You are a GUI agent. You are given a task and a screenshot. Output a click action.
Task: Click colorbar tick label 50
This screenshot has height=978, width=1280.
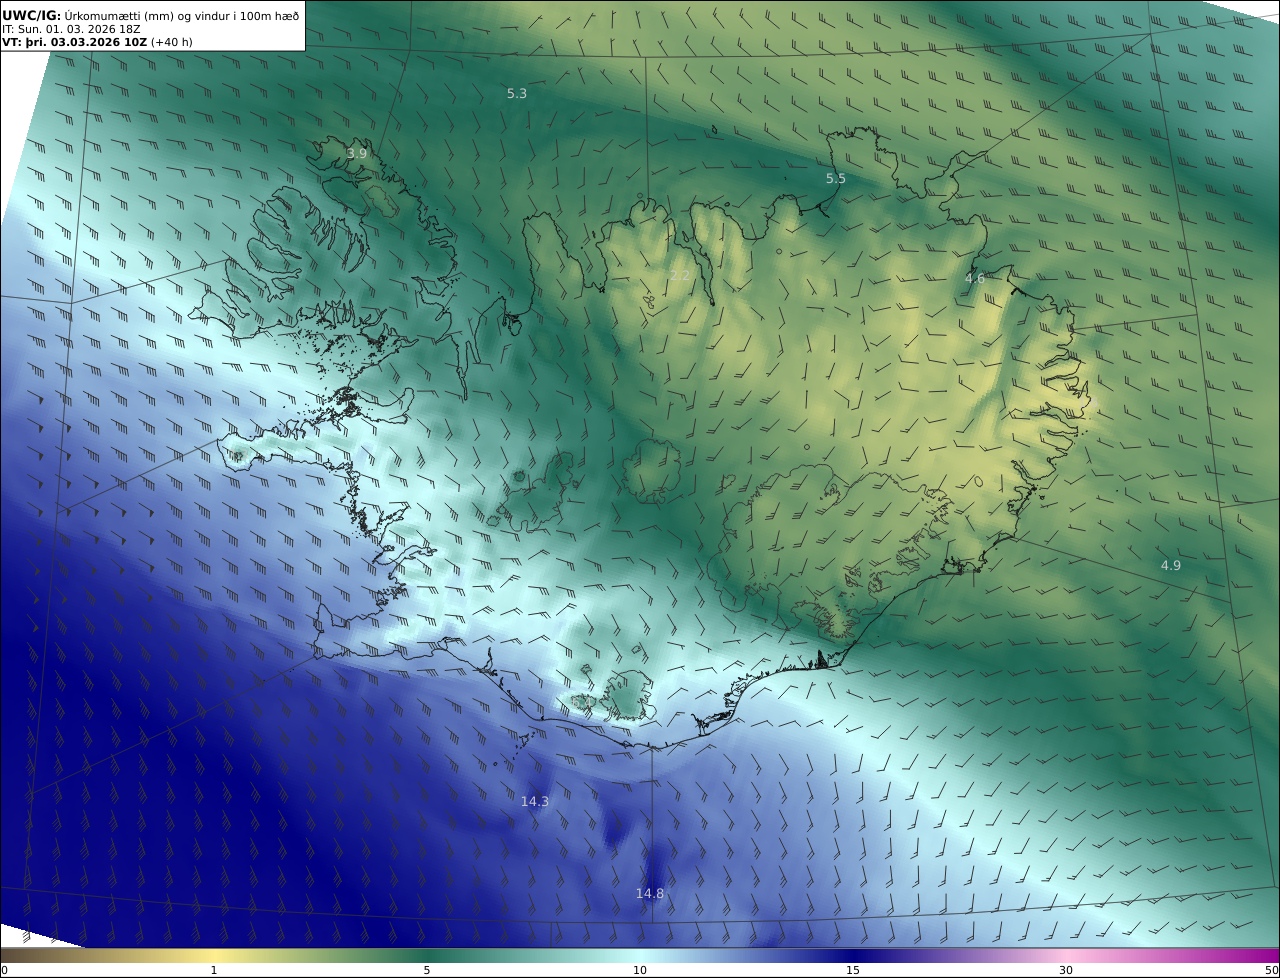1271,970
